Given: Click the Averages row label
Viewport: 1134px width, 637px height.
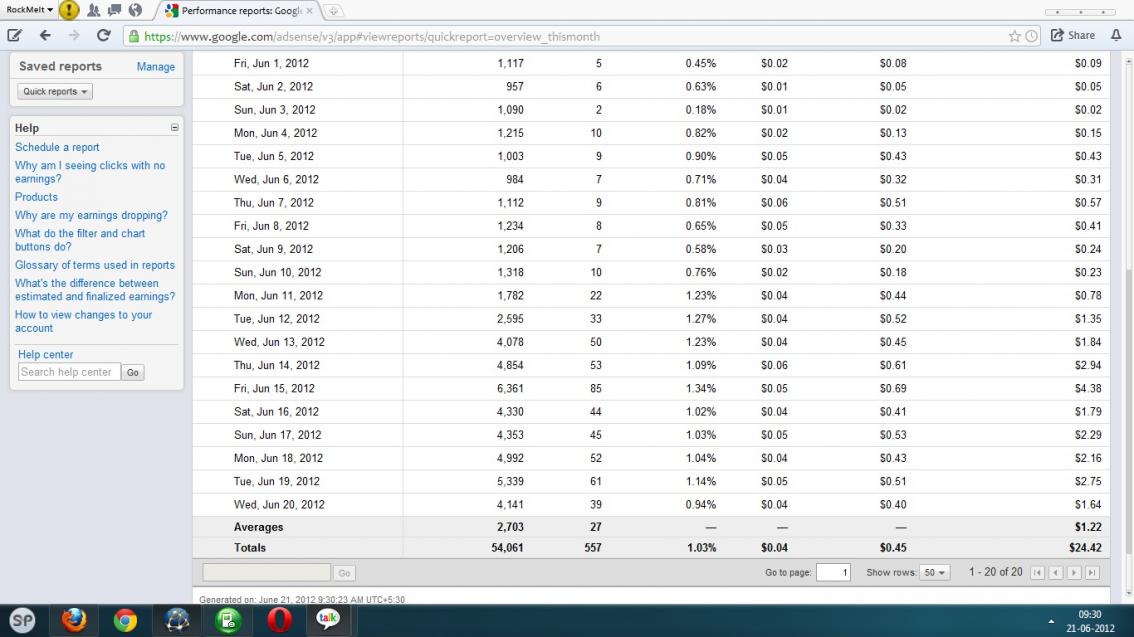Looking at the screenshot, I should click(258, 527).
